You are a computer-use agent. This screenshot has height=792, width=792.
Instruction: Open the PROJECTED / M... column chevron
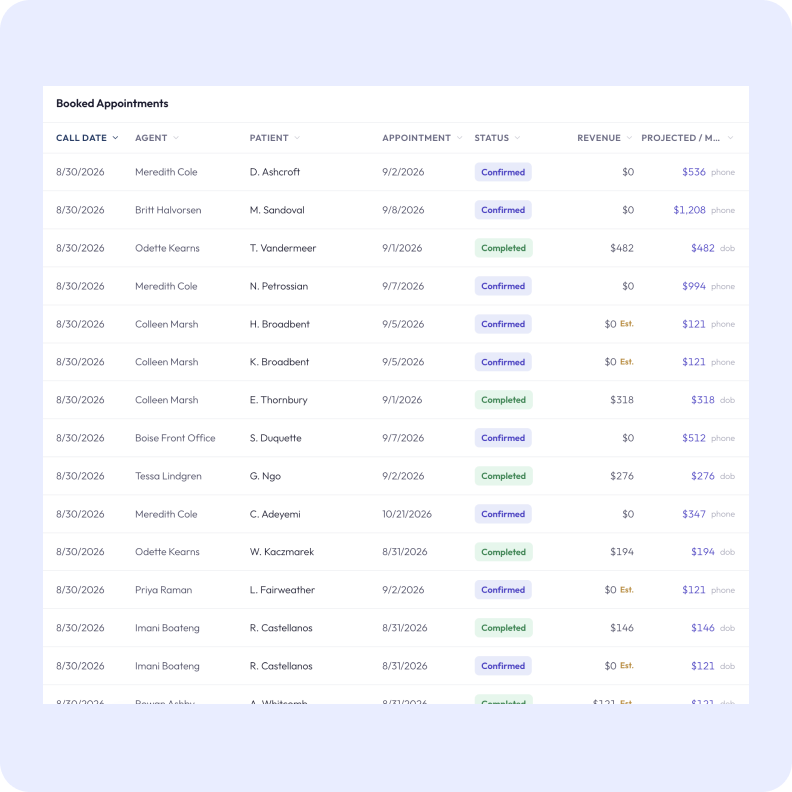click(730, 138)
